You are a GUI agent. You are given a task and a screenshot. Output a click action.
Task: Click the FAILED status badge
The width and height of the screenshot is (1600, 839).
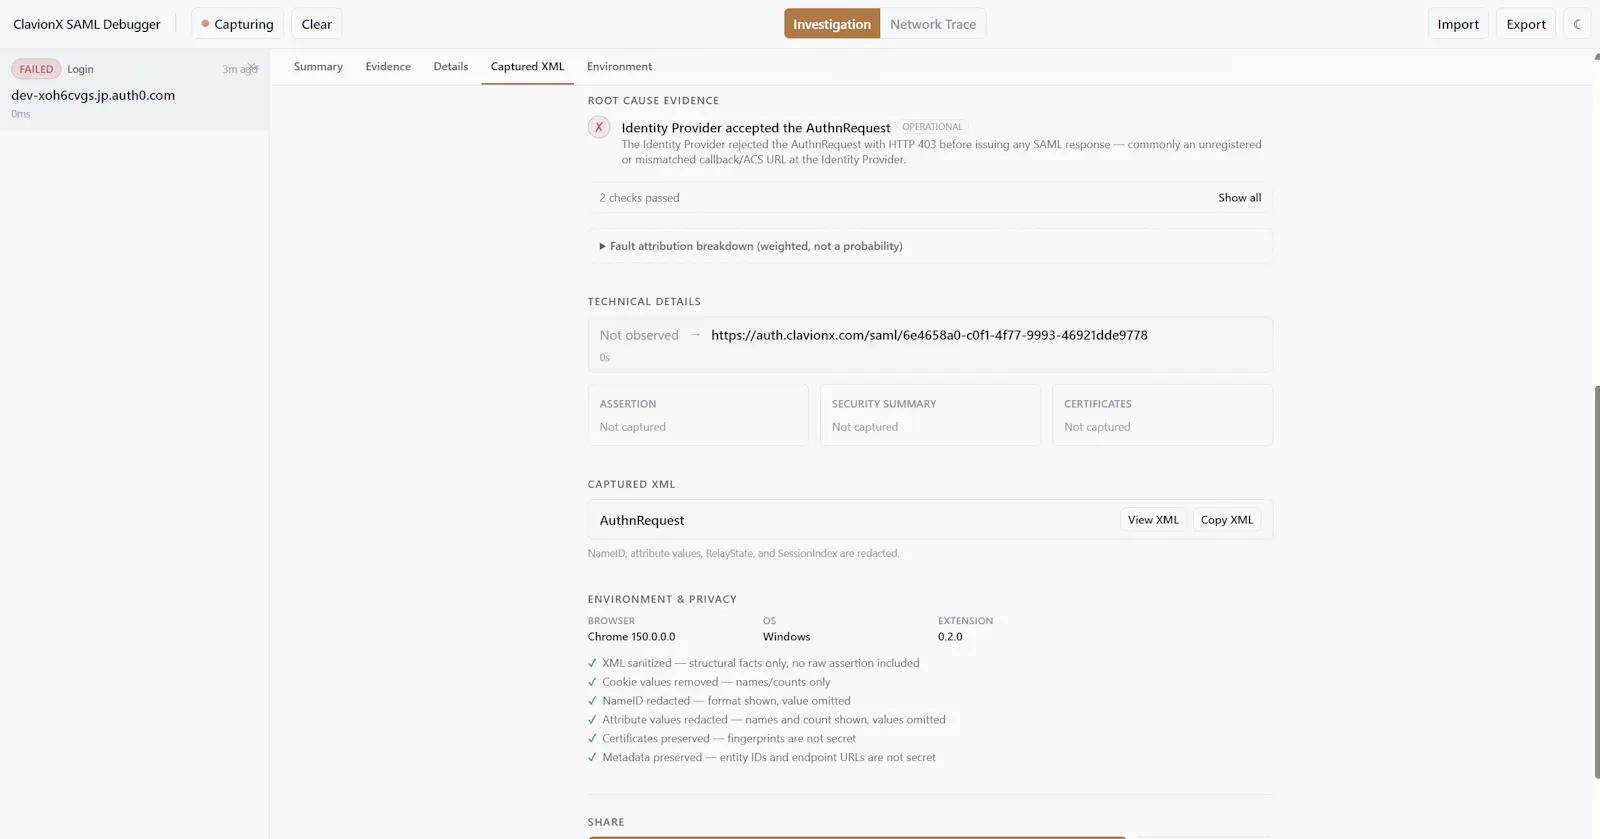(x=36, y=69)
